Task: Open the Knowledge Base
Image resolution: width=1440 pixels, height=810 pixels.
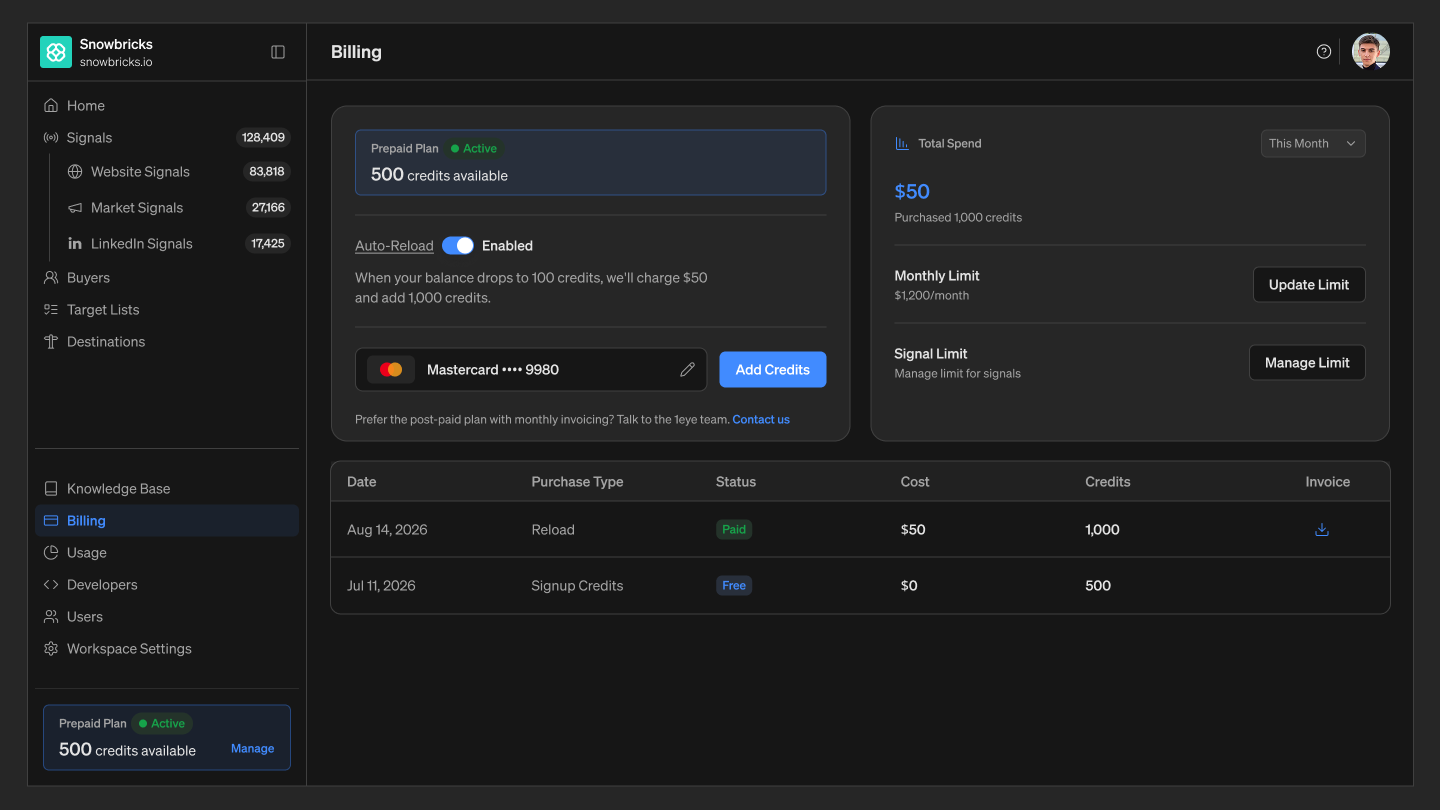Action: click(x=167, y=489)
